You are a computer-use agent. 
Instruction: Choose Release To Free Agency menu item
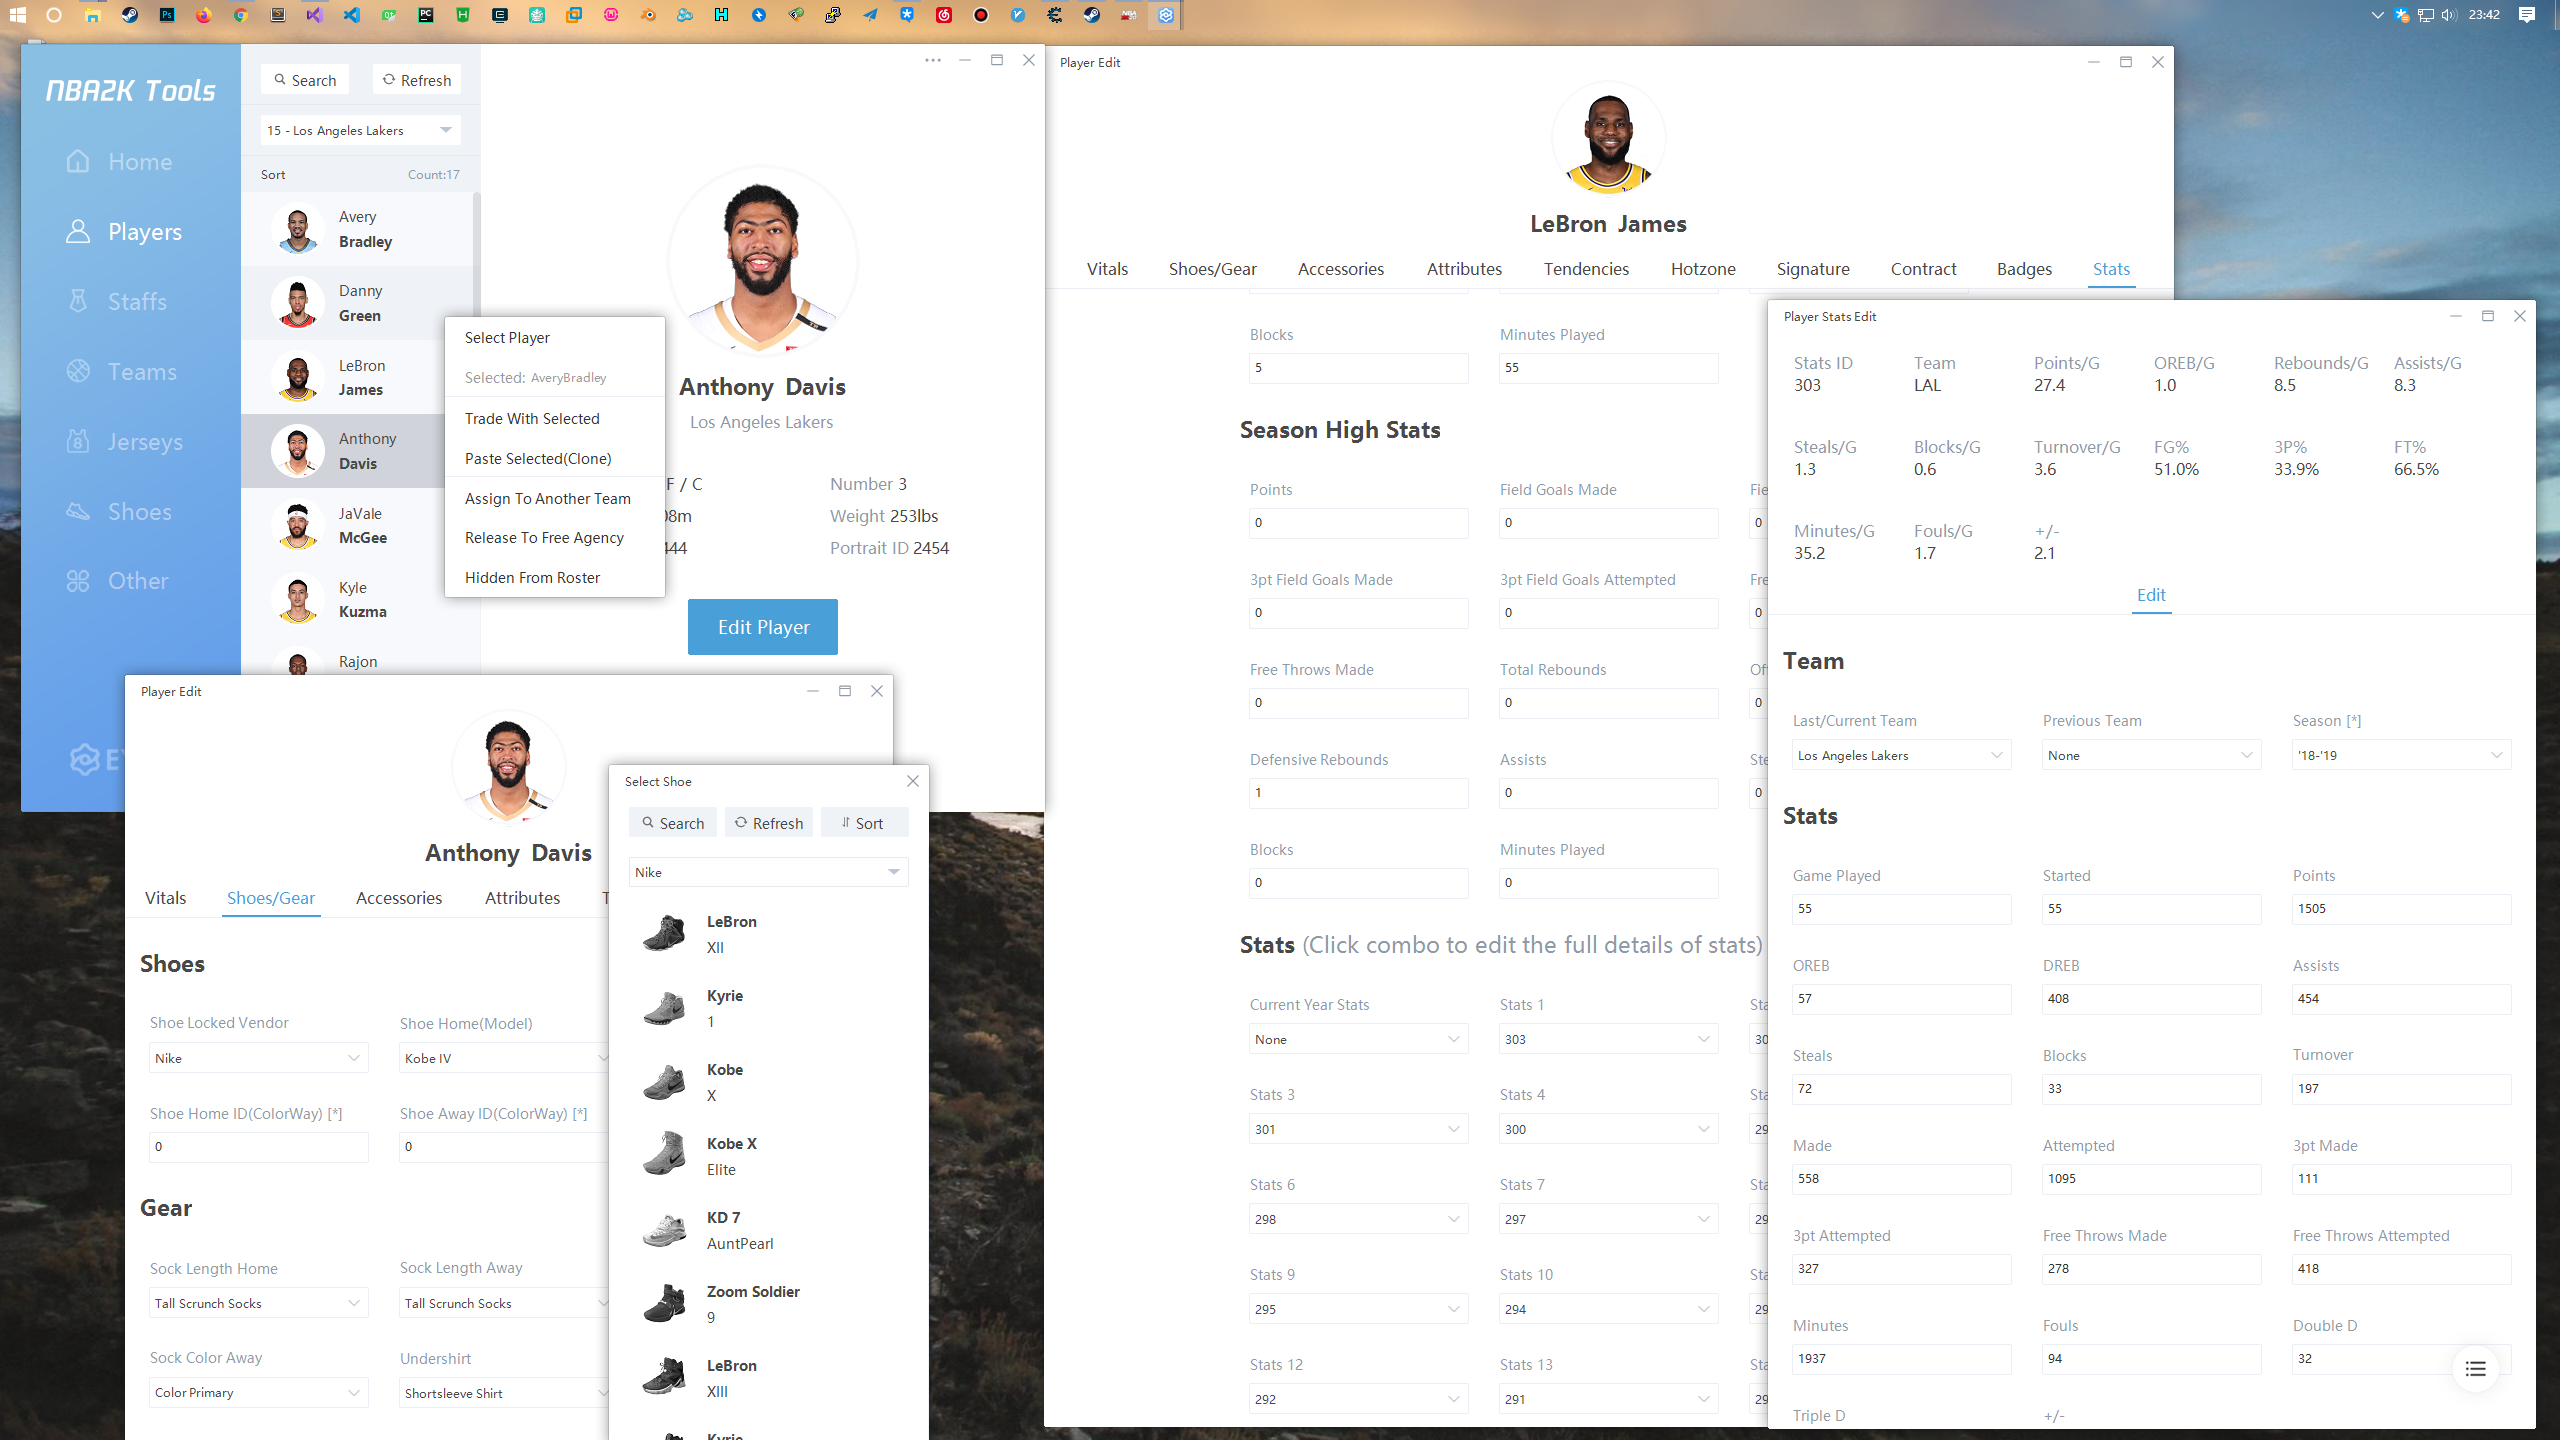[544, 538]
